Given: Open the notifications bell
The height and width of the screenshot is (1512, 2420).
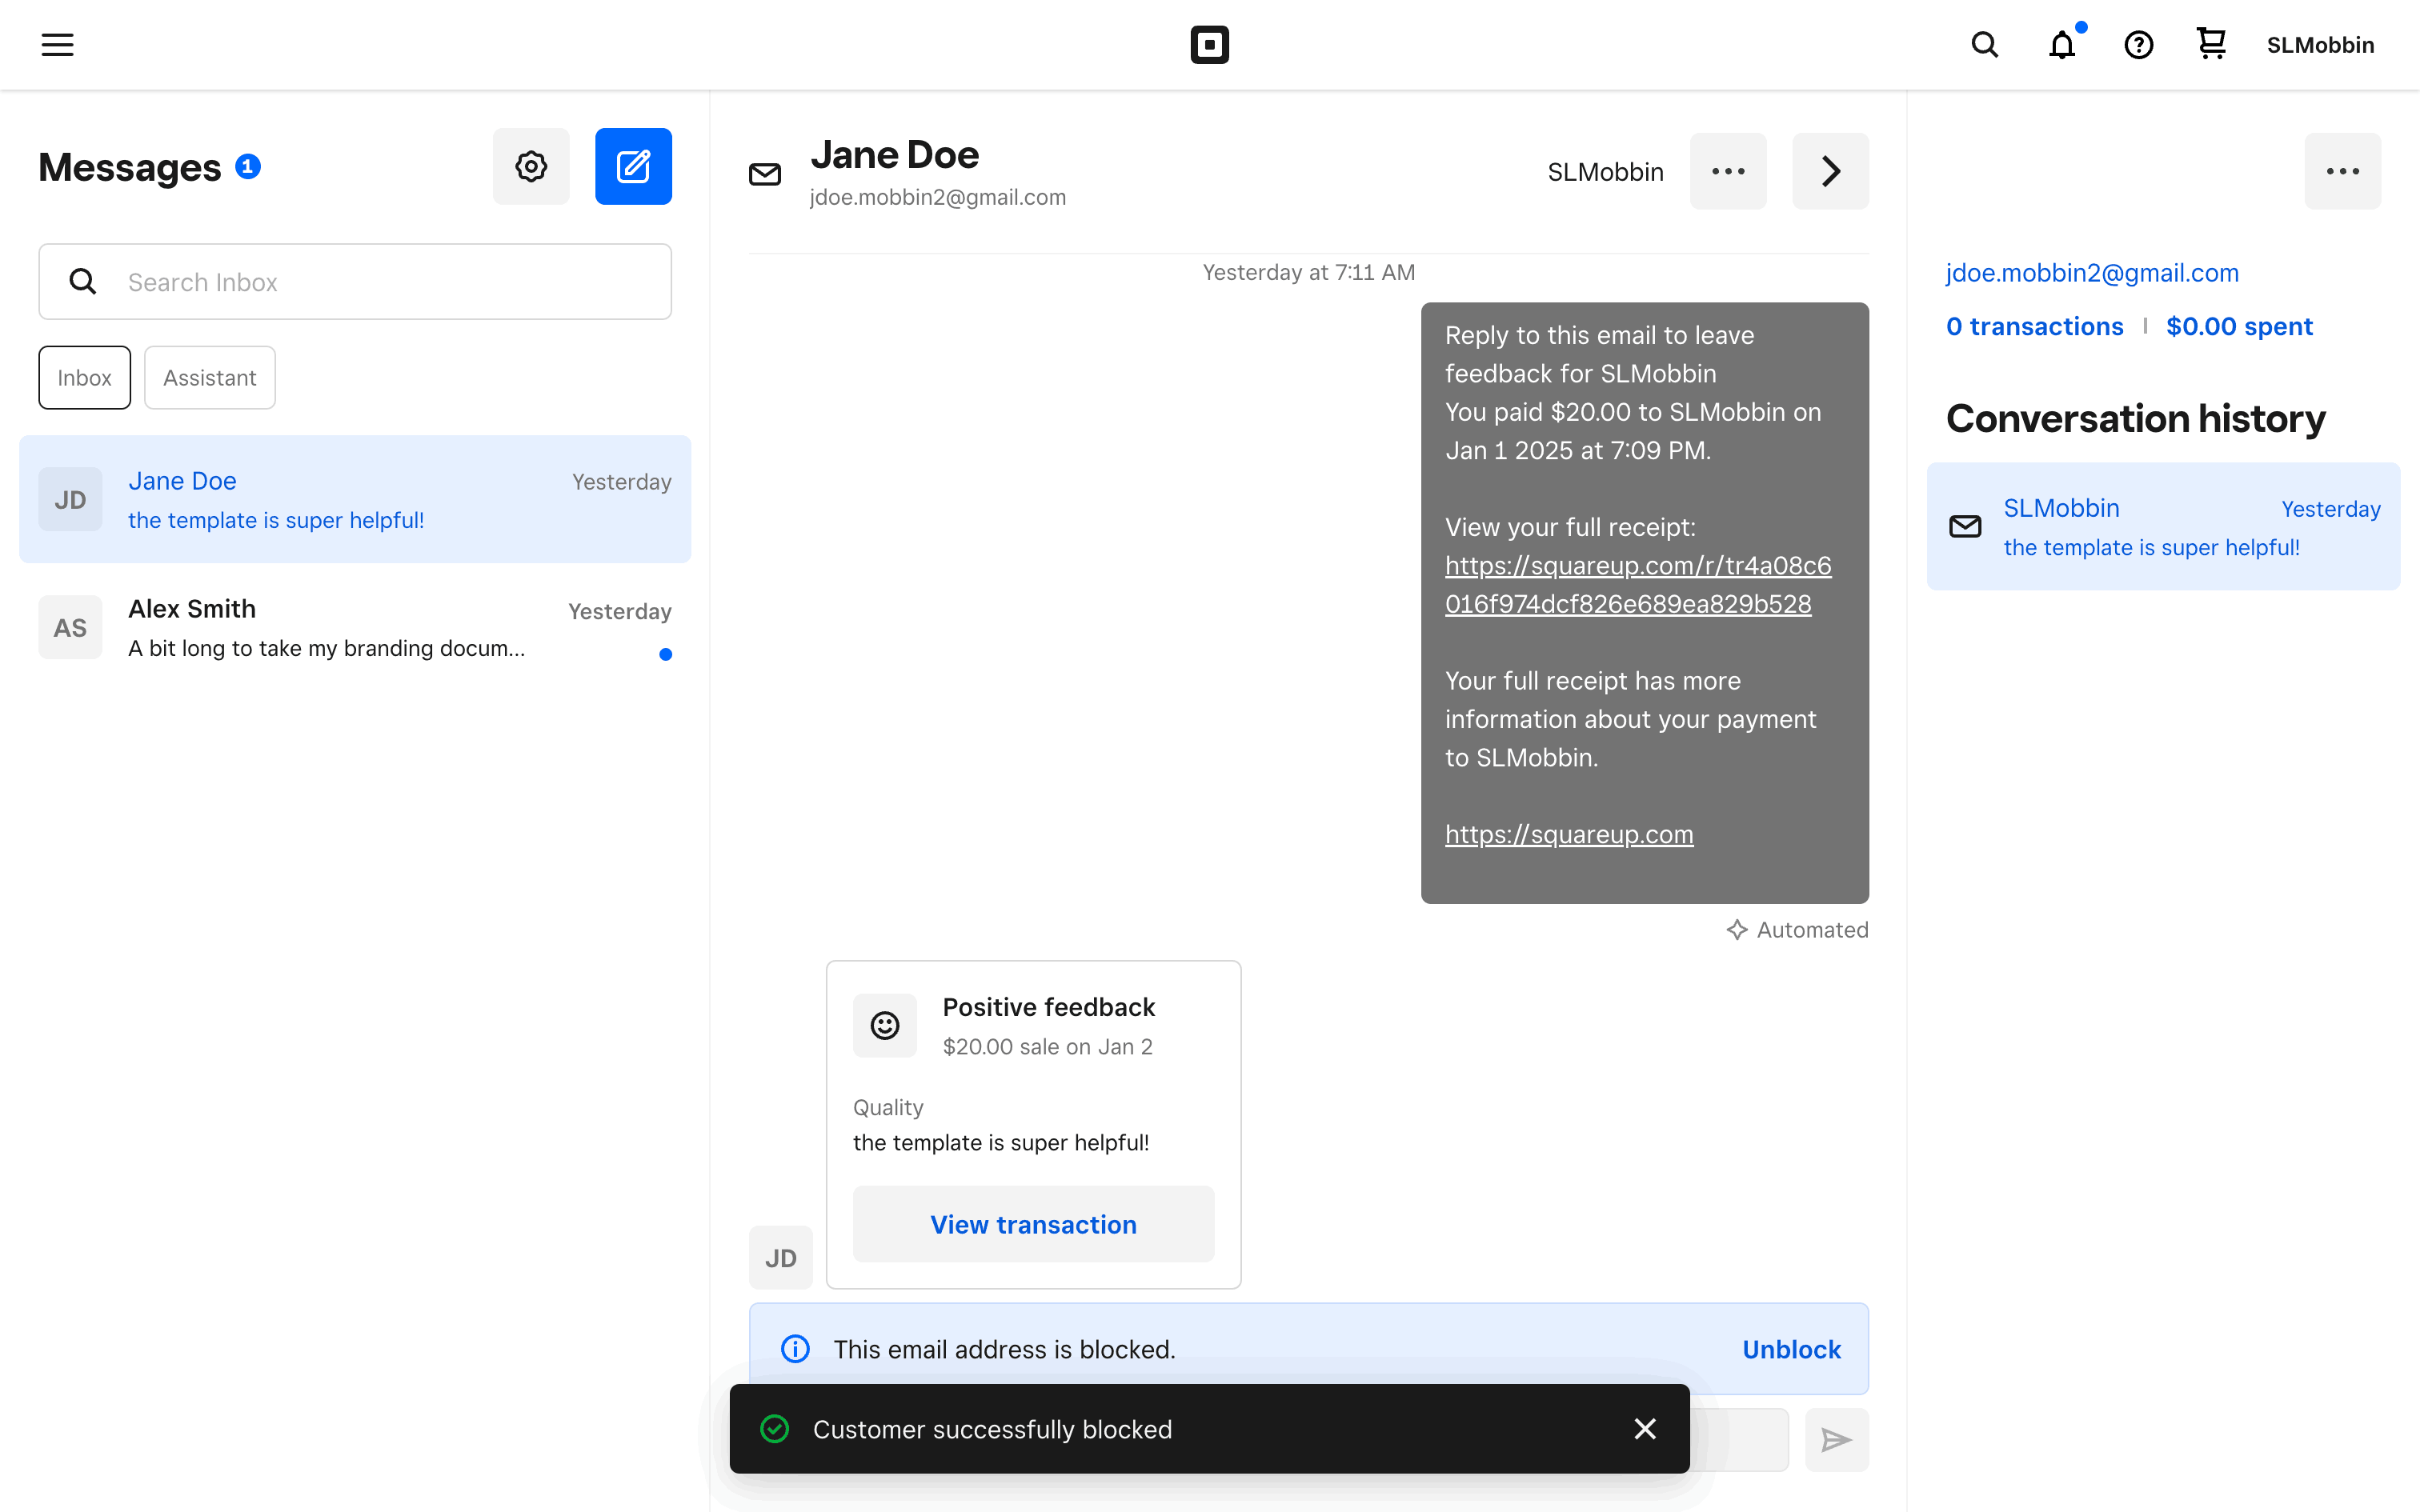Looking at the screenshot, I should [x=2061, y=45].
